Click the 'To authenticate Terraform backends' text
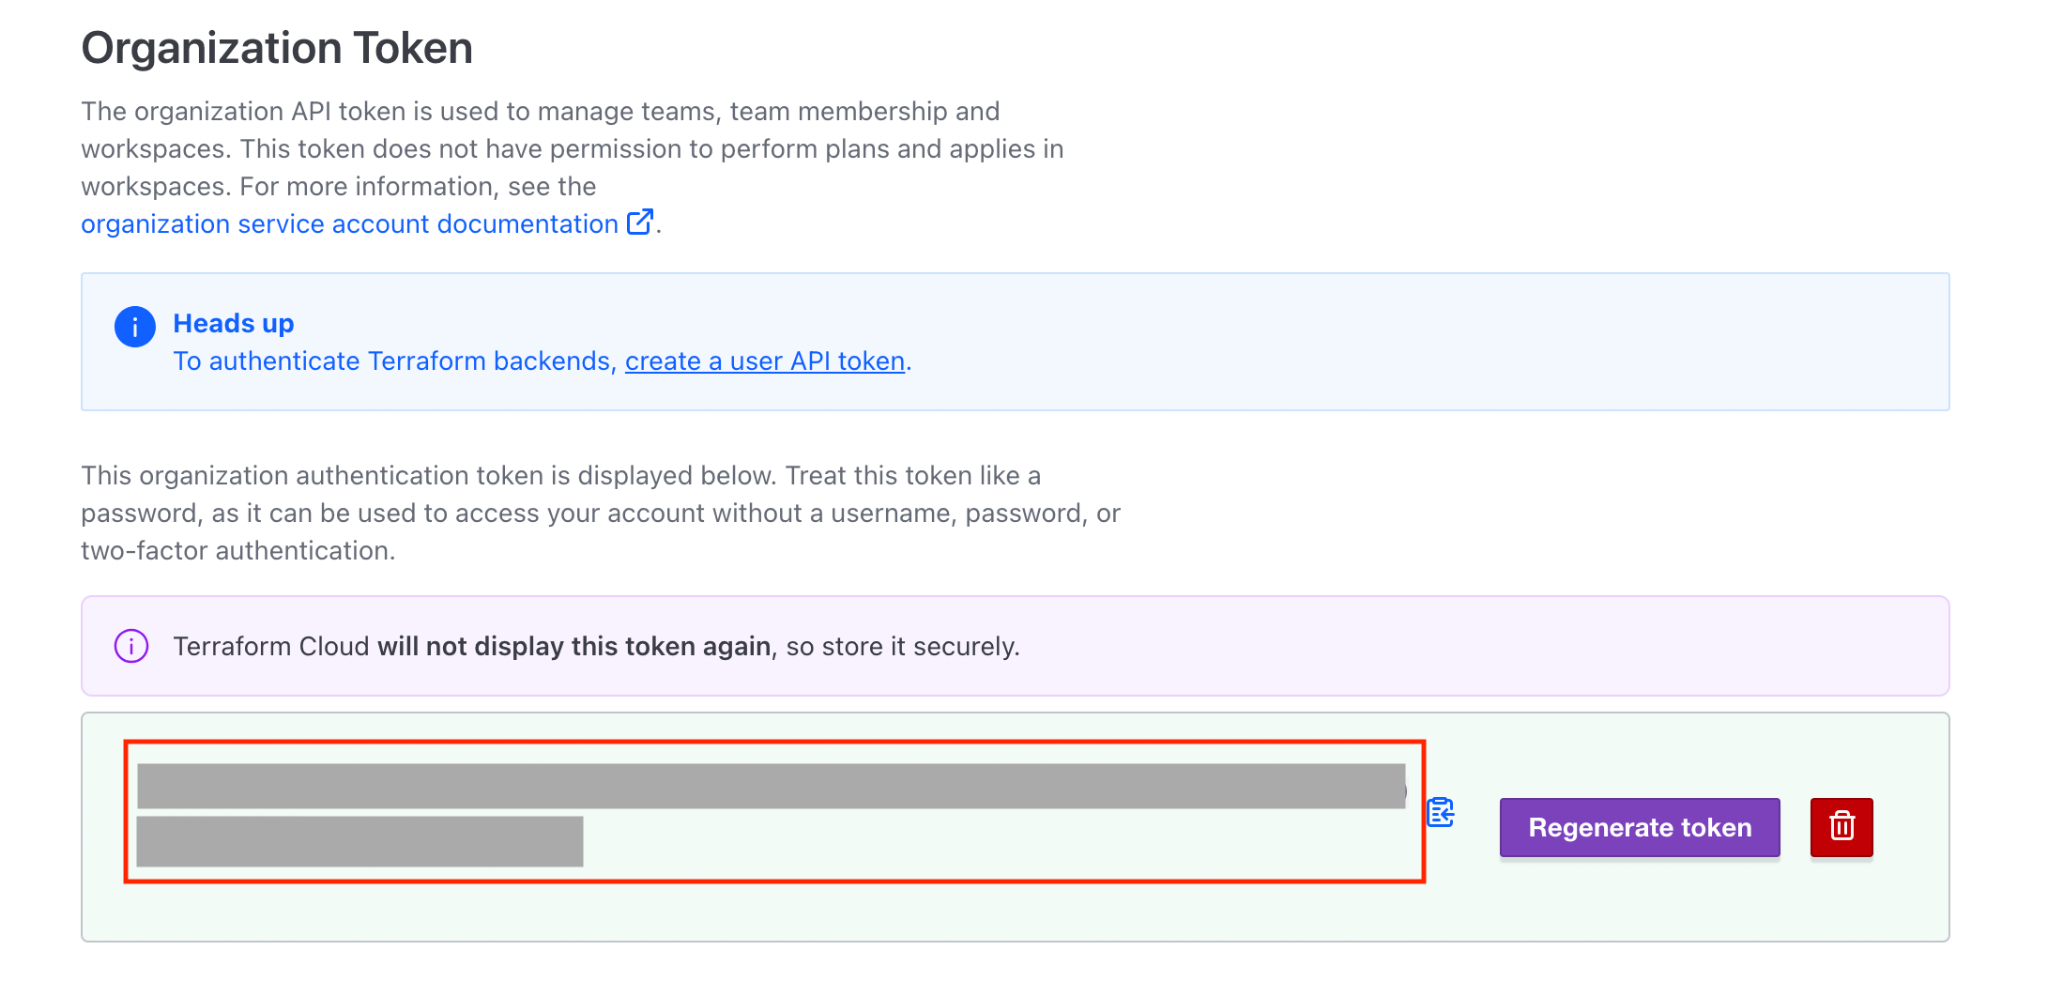 click(392, 361)
